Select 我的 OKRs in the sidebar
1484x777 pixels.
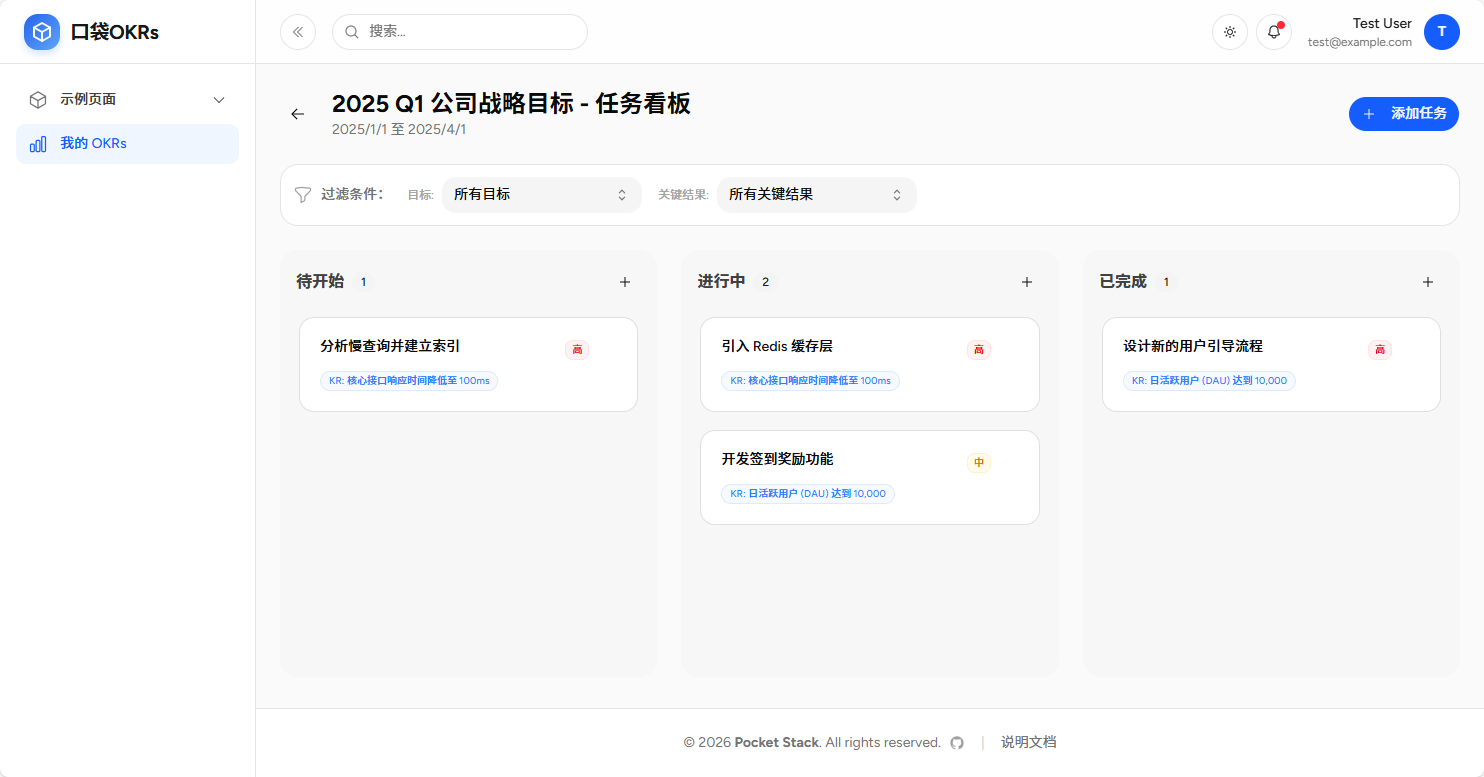(127, 144)
